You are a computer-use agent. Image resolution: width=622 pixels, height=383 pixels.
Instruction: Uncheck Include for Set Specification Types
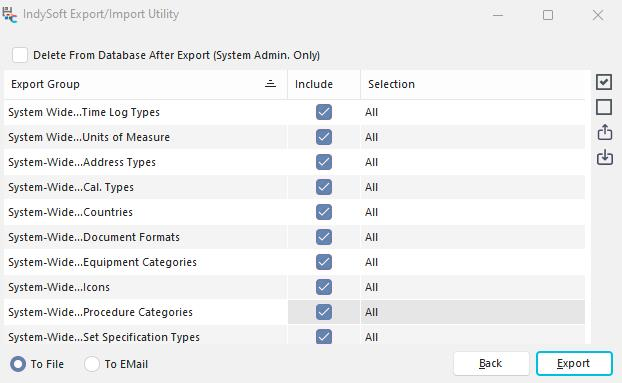(x=324, y=337)
